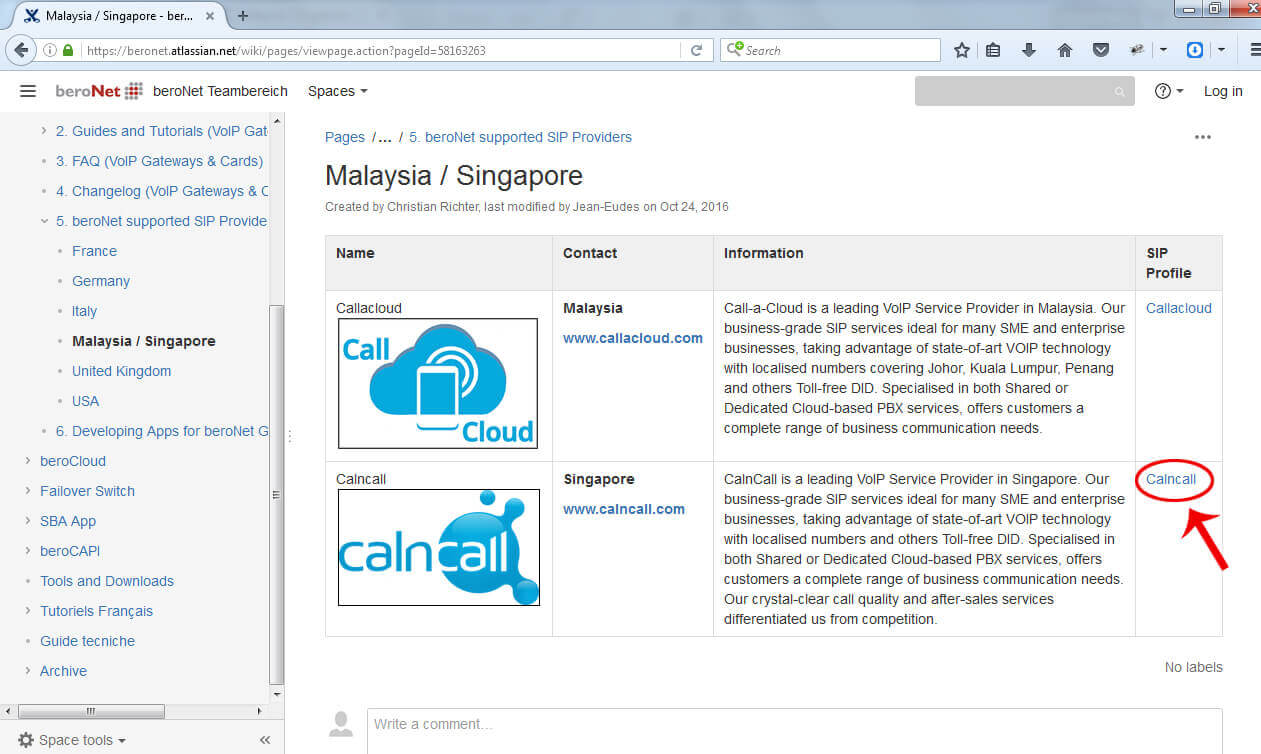The width and height of the screenshot is (1261, 754).
Task: Open the Spaces dropdown menu
Action: [338, 91]
